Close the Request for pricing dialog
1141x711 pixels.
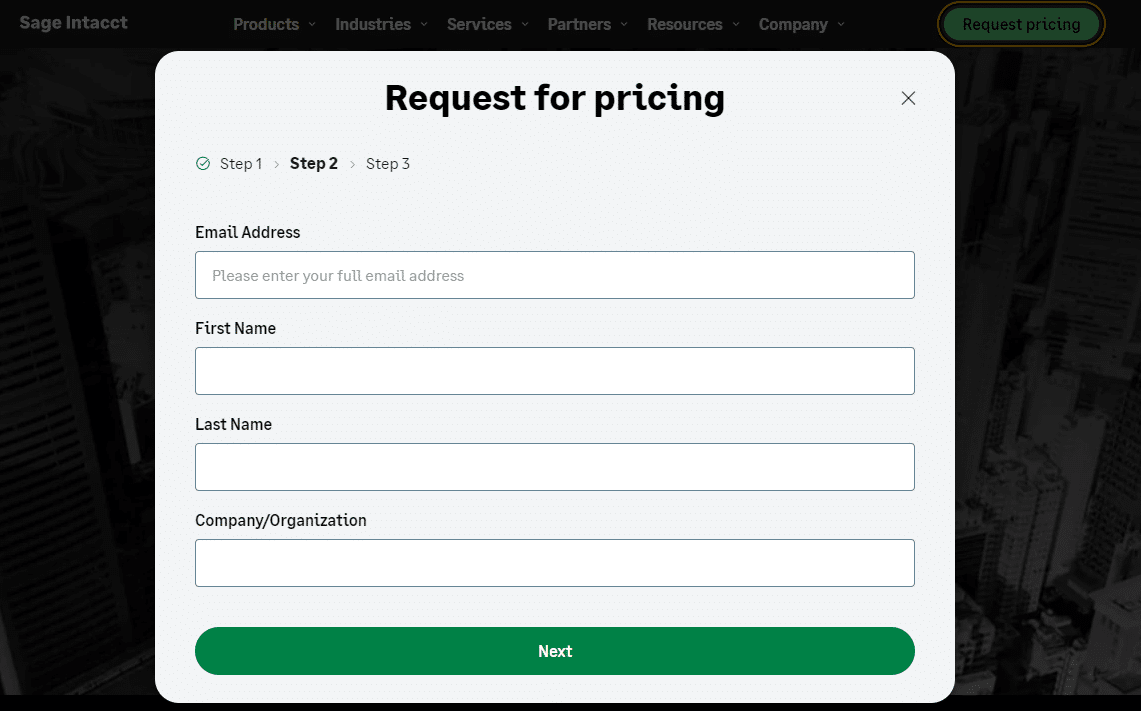click(908, 98)
